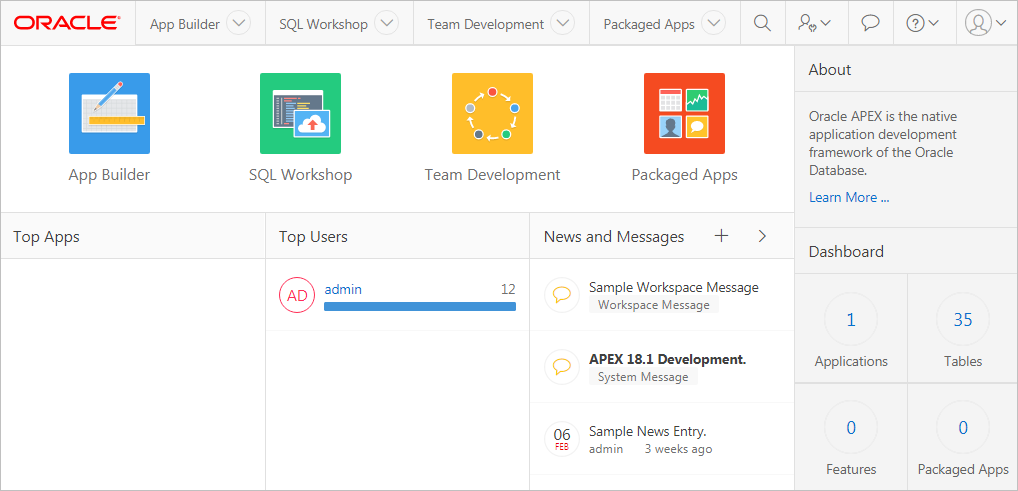Click the search magnifier icon
The width and height of the screenshot is (1018, 491).
[762, 23]
